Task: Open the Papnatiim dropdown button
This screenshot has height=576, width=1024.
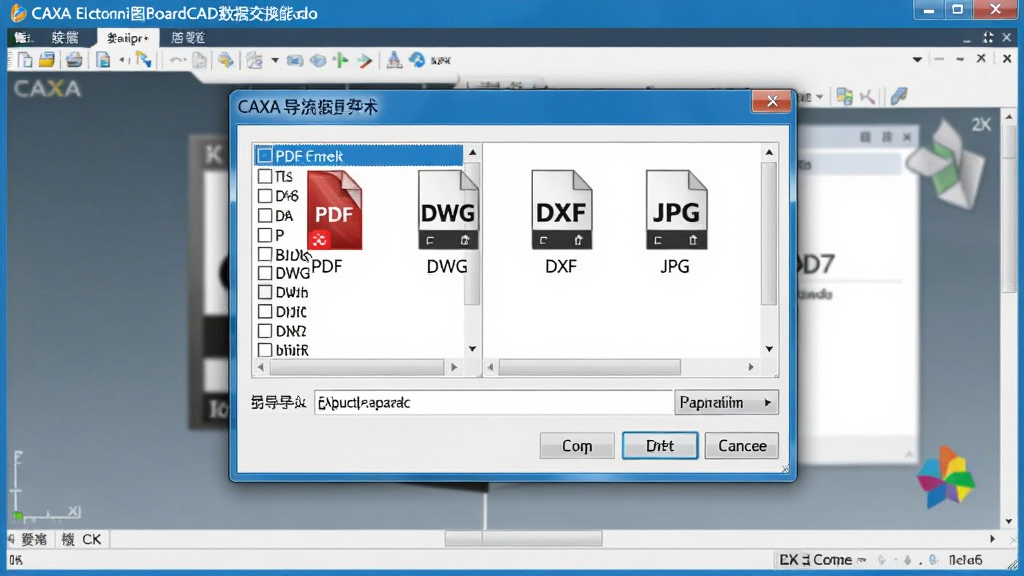Action: [726, 402]
